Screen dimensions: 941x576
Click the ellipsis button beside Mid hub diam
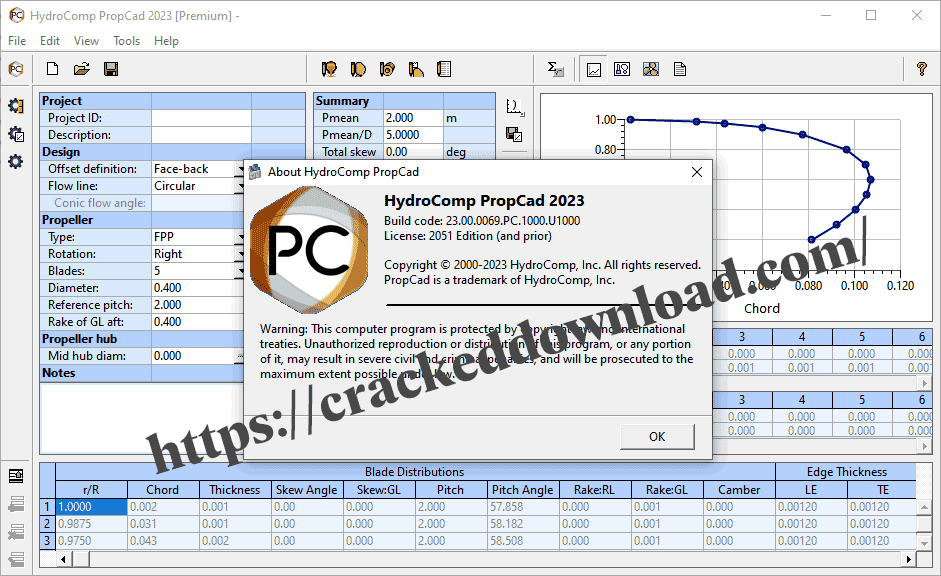pos(240,356)
